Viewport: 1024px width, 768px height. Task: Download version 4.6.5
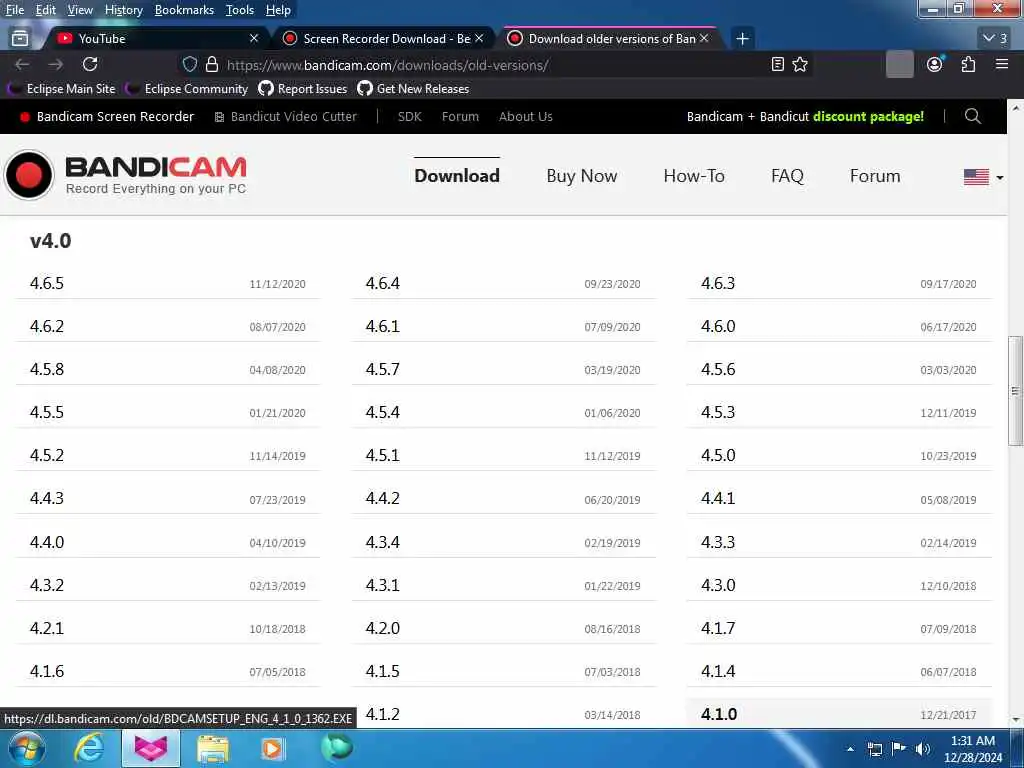[168, 283]
